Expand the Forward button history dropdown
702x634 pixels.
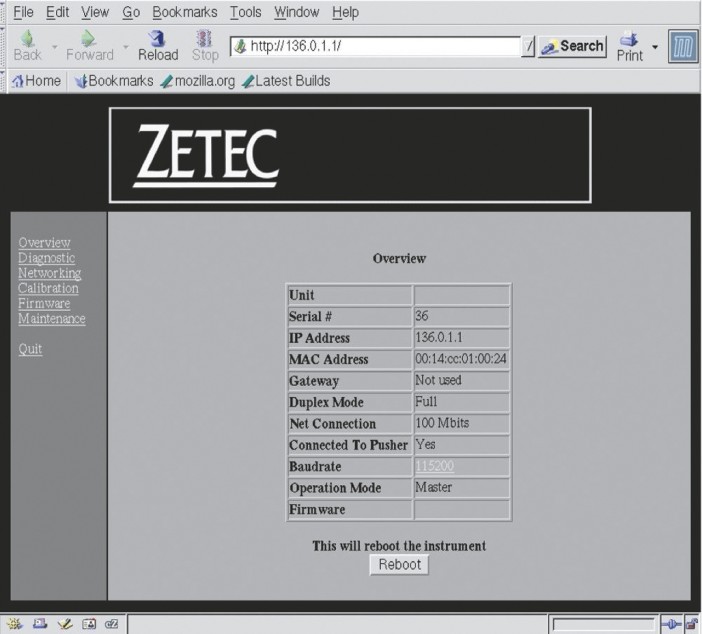click(126, 46)
